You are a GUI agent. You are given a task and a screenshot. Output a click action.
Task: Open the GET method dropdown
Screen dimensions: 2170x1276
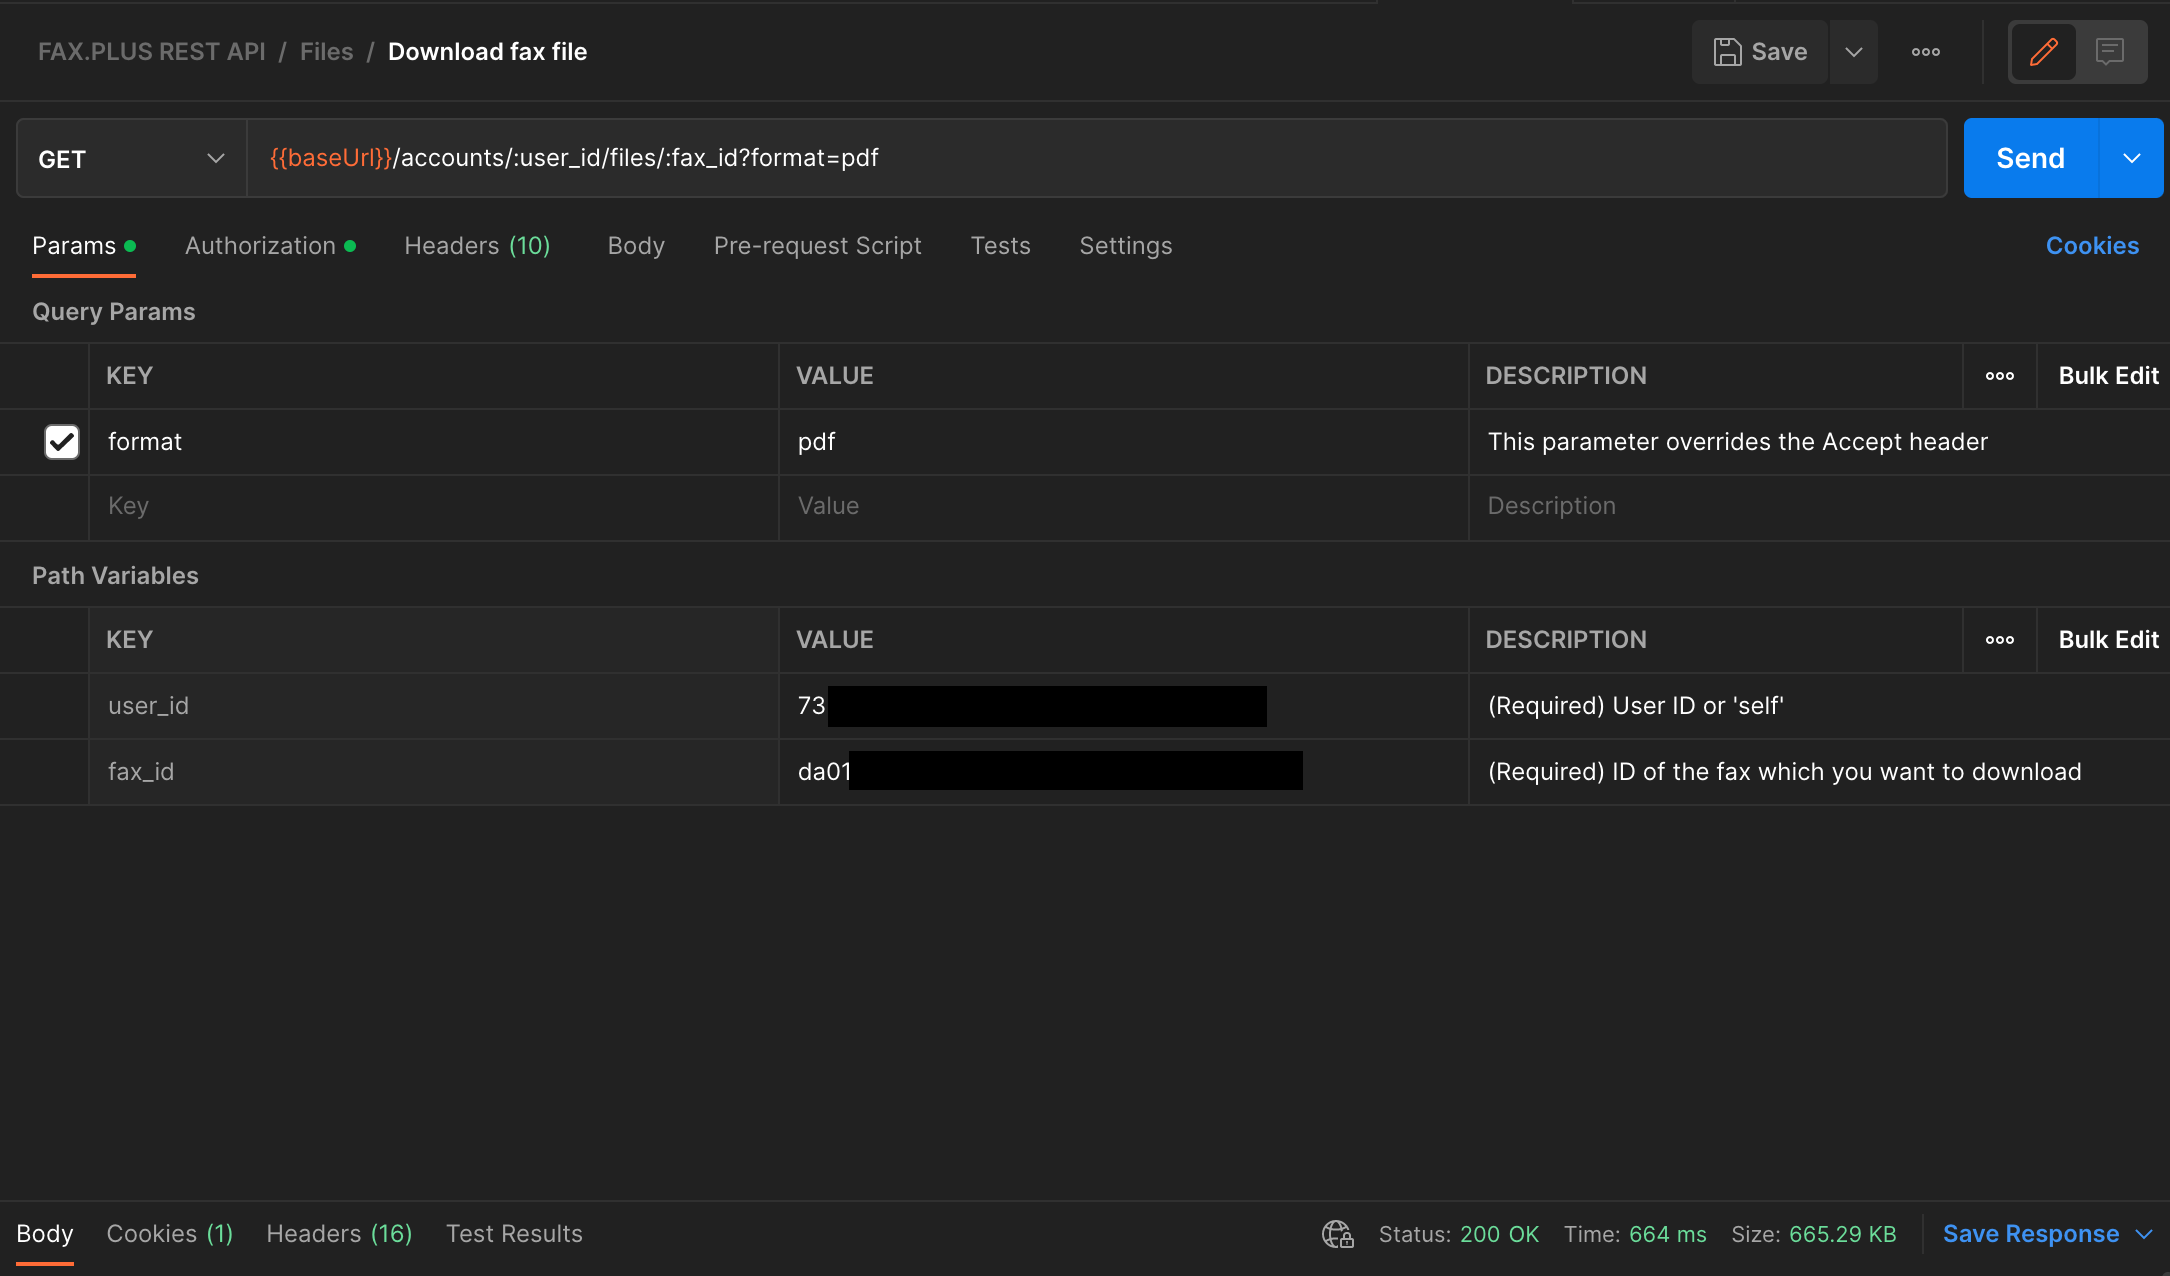pyautogui.click(x=131, y=159)
